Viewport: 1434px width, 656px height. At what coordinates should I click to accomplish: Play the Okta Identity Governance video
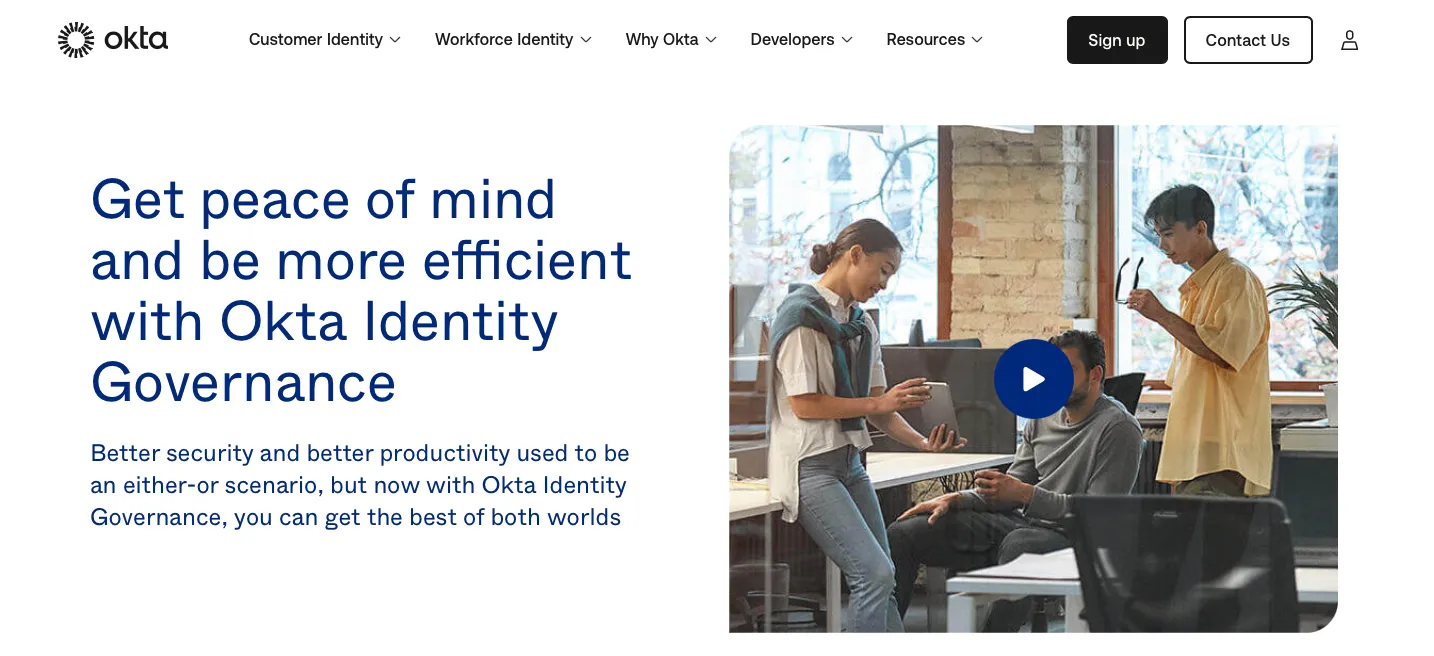pyautogui.click(x=1033, y=379)
